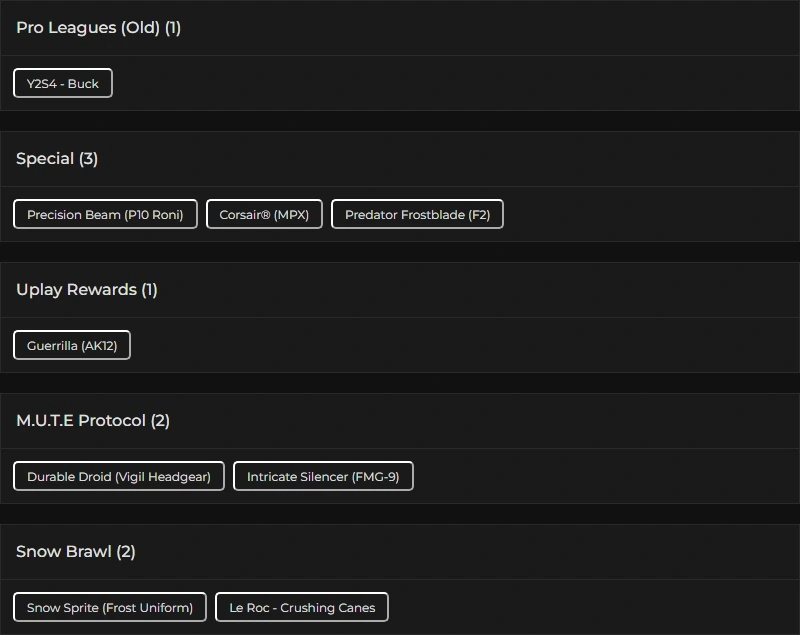The height and width of the screenshot is (635, 800).
Task: Pick the Intricate Silencer (FMG-9) tag
Action: coord(323,477)
